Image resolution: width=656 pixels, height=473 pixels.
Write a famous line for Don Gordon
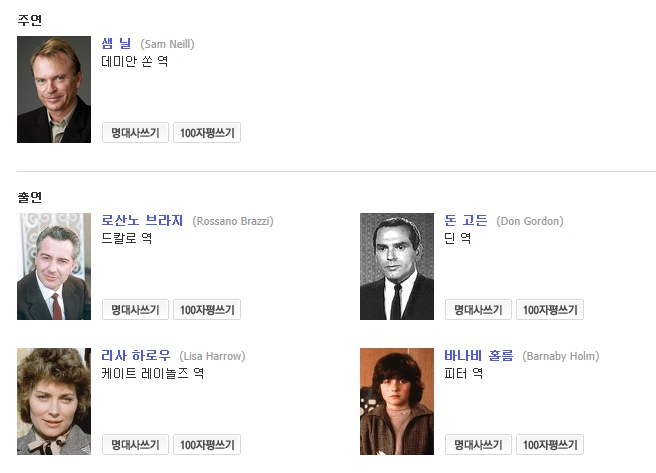pyautogui.click(x=478, y=310)
